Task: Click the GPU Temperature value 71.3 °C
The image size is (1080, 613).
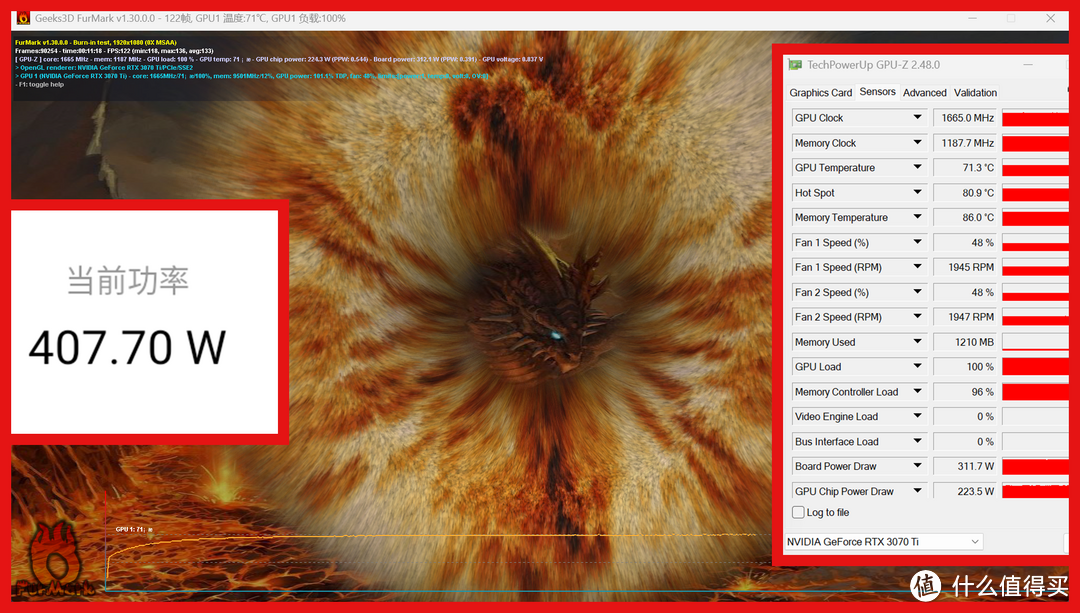Action: (965, 168)
